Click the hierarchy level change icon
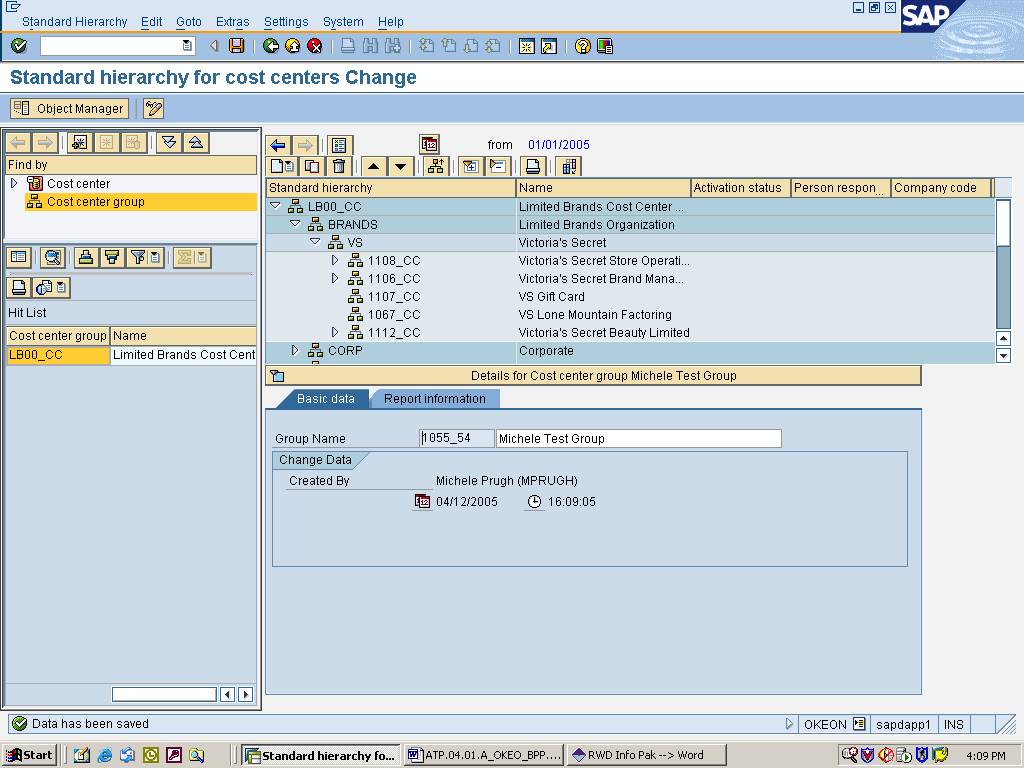Screen dimensions: 1024x768 (x=435, y=167)
